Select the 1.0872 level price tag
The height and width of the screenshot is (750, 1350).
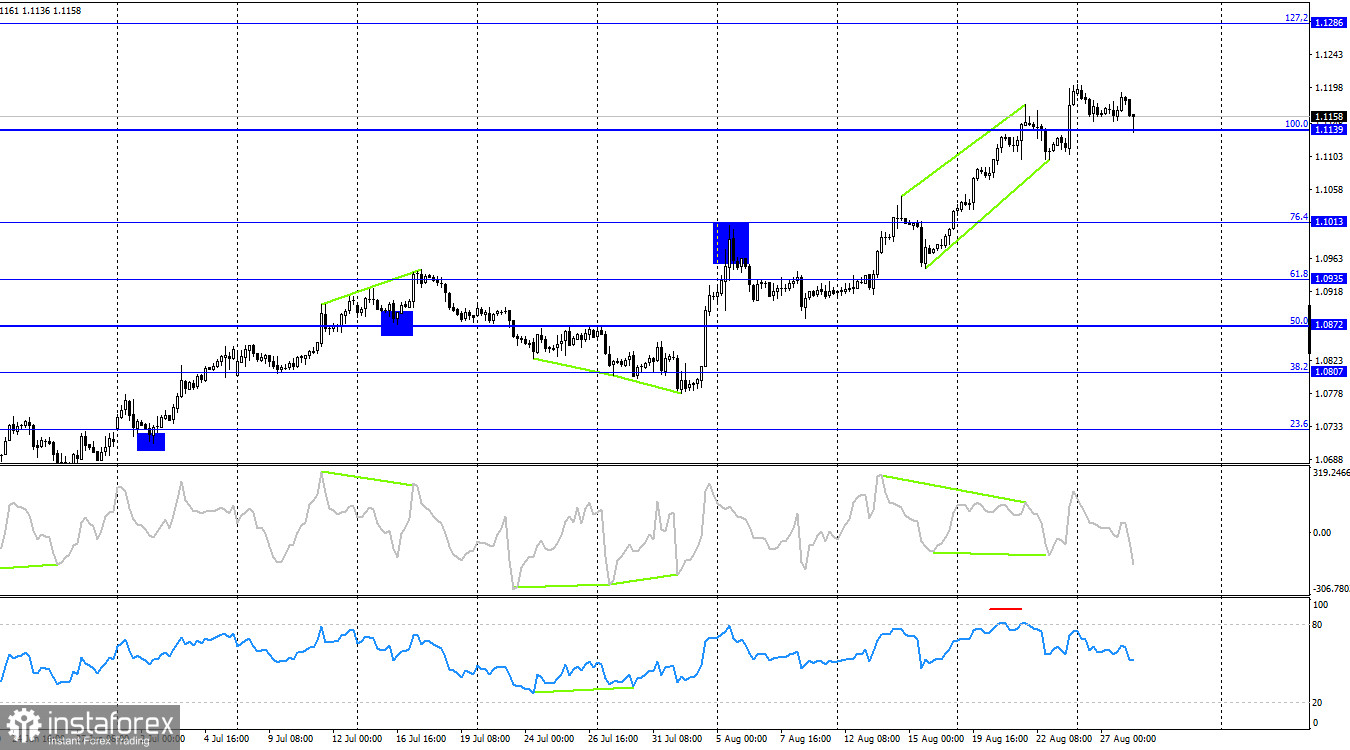tap(1327, 326)
